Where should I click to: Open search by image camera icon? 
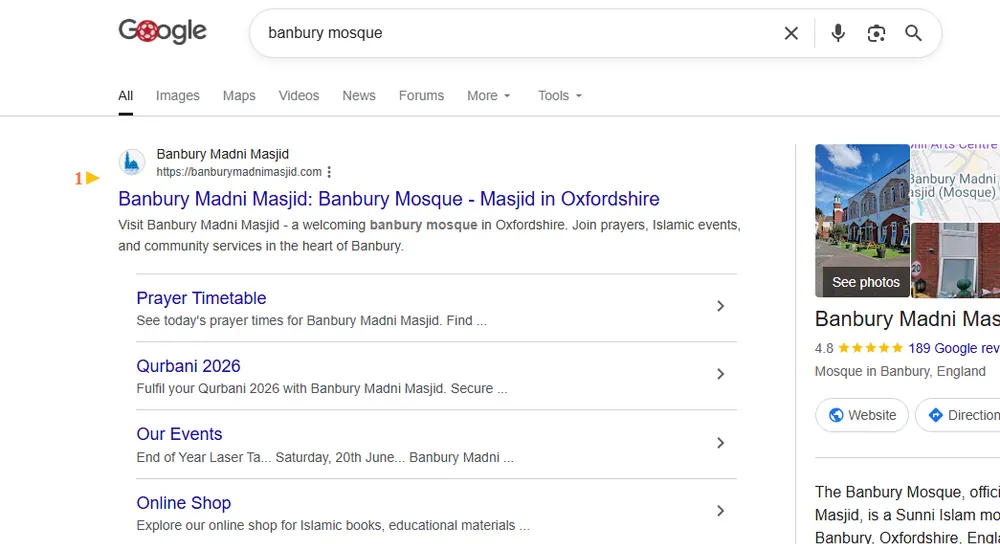876,33
